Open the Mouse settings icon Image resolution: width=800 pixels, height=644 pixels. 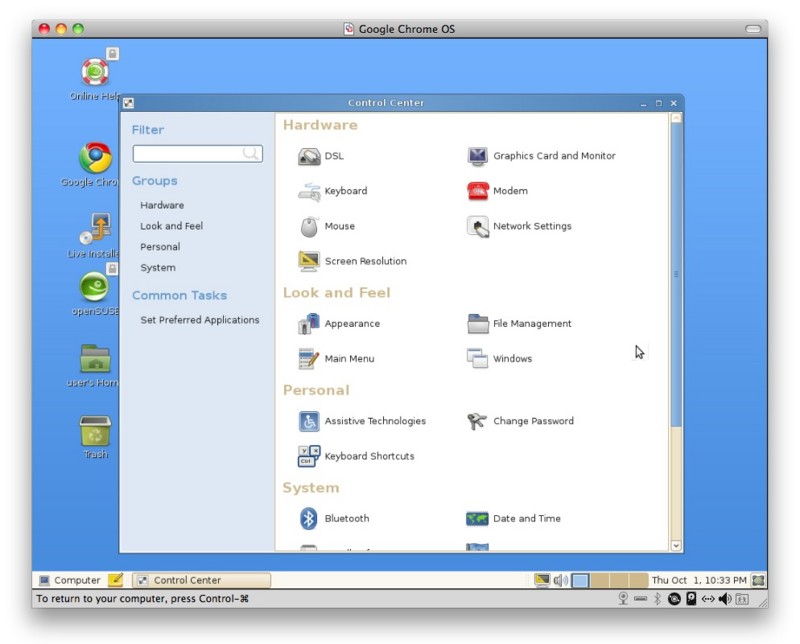coord(309,227)
